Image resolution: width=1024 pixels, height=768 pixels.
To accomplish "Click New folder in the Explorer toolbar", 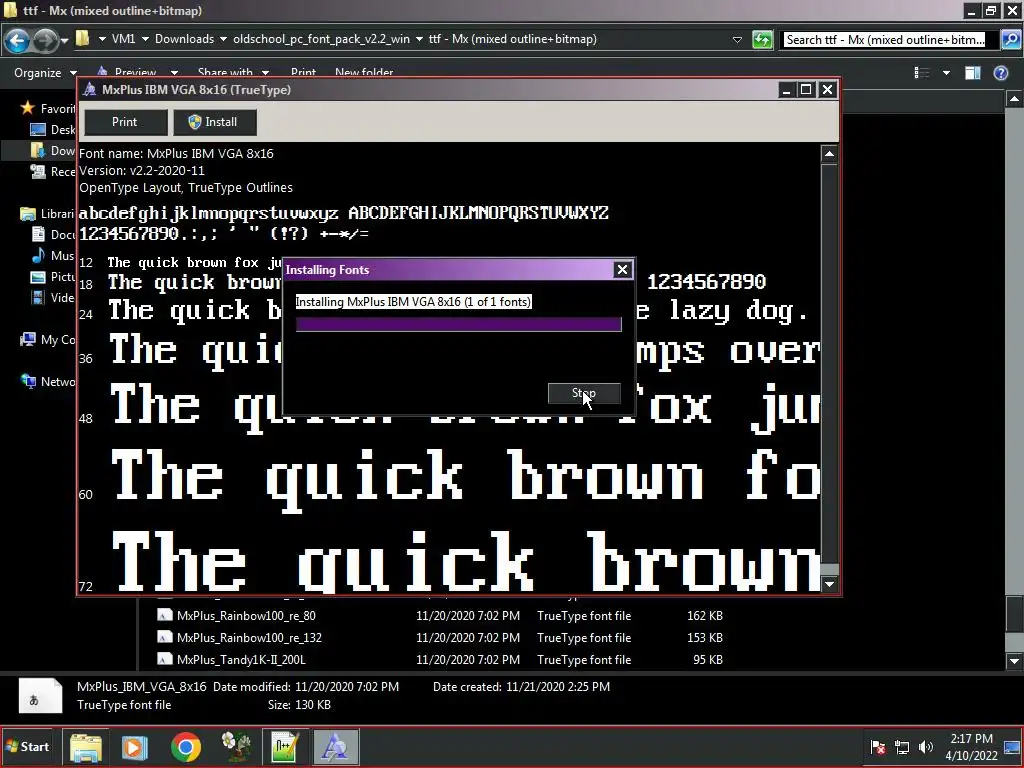I will (364, 72).
